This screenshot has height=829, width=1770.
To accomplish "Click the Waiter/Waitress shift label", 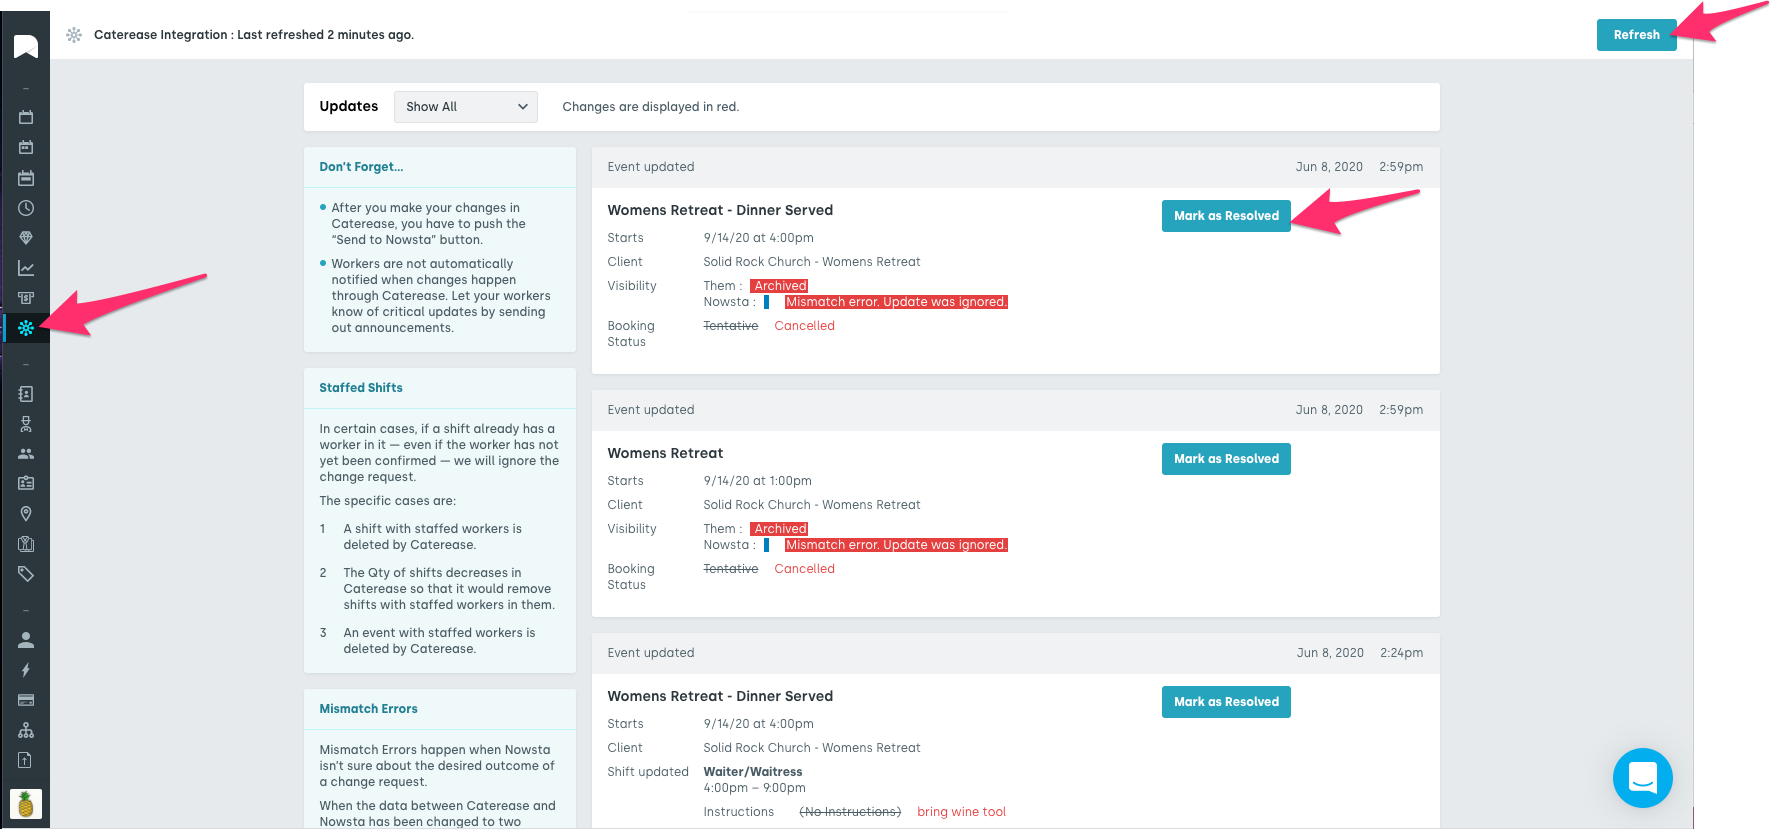I will point(753,772).
